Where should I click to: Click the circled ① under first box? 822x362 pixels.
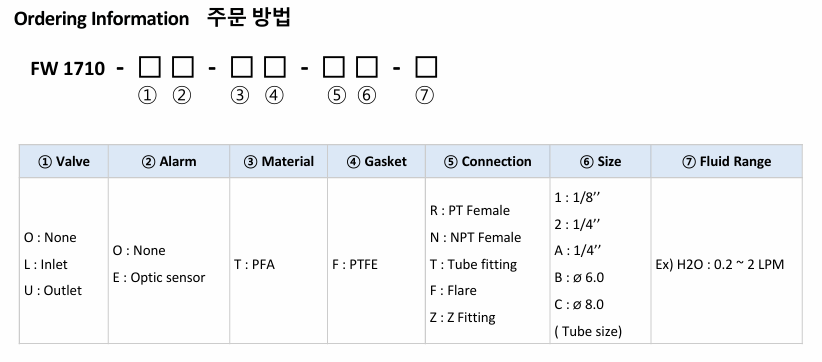[x=147, y=96]
